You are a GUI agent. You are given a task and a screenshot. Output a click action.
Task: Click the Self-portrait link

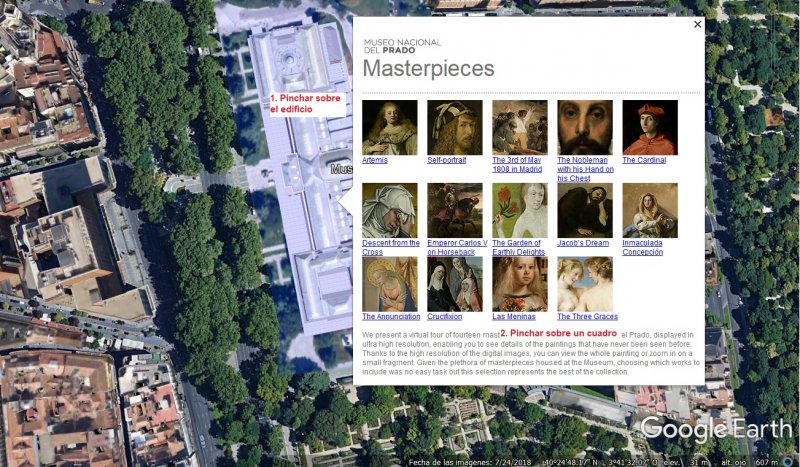point(446,160)
